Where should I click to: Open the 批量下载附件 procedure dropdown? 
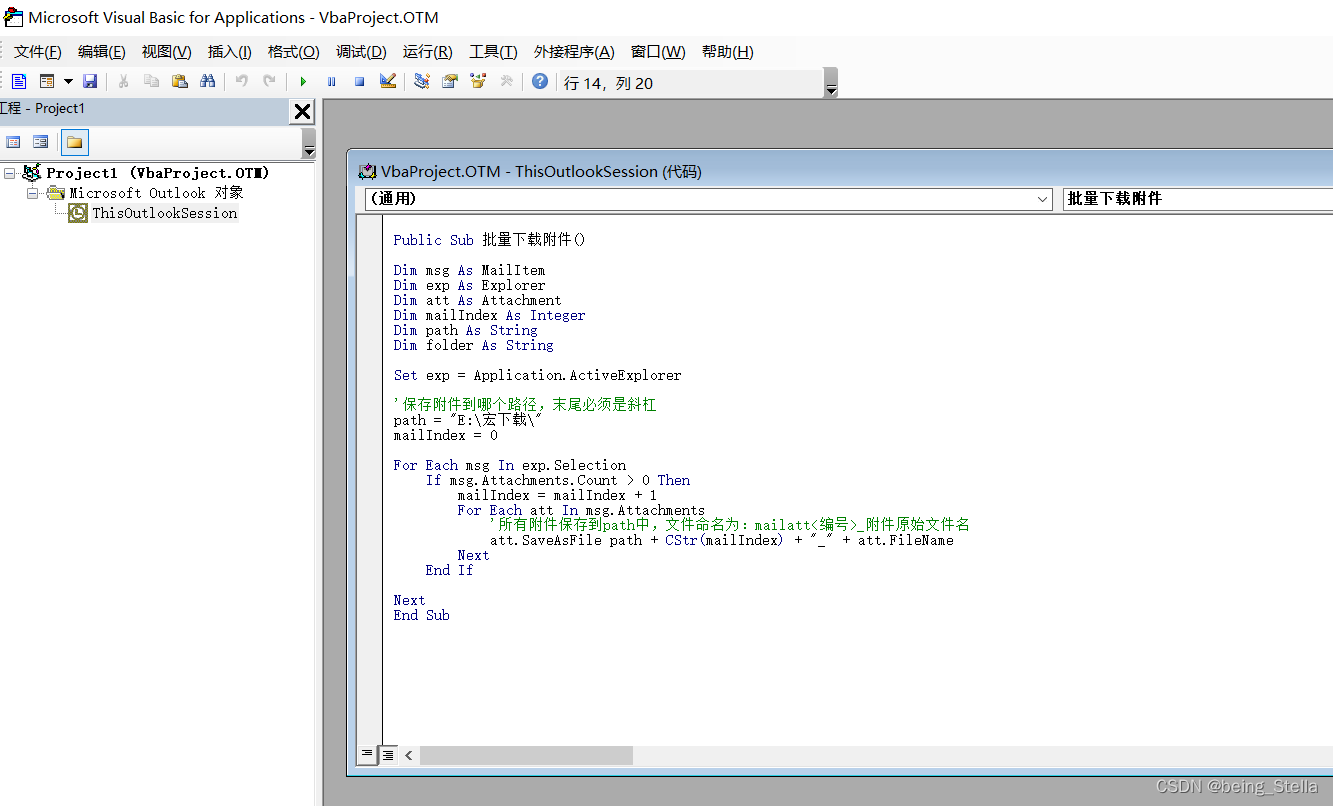(x=1198, y=199)
